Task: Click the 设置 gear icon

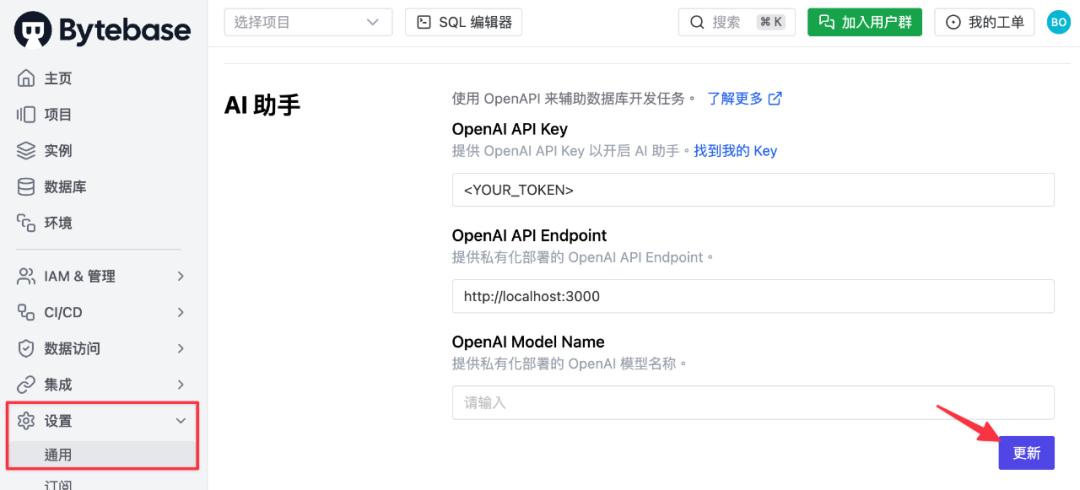Action: pyautogui.click(x=25, y=420)
